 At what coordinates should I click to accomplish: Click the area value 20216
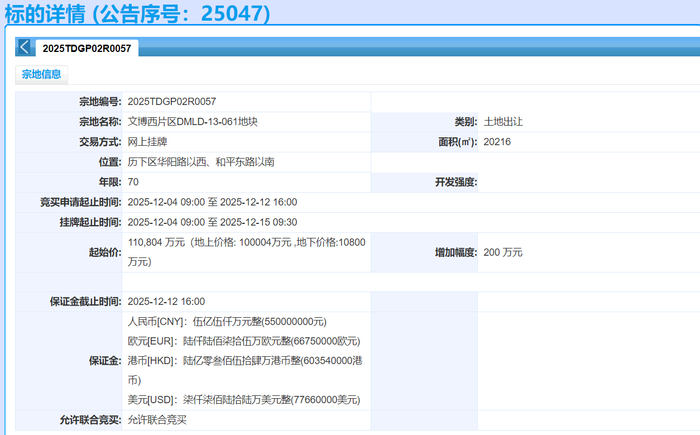pyautogui.click(x=497, y=142)
